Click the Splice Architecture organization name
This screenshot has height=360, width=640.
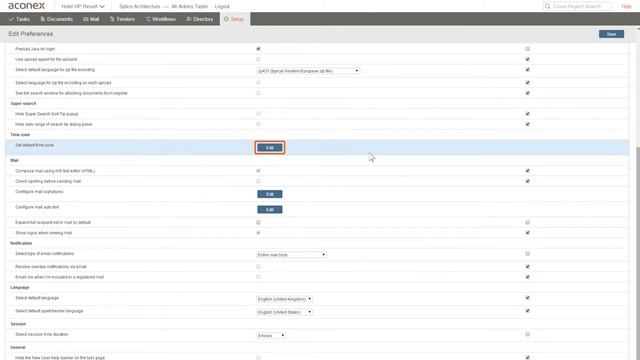tap(140, 6)
